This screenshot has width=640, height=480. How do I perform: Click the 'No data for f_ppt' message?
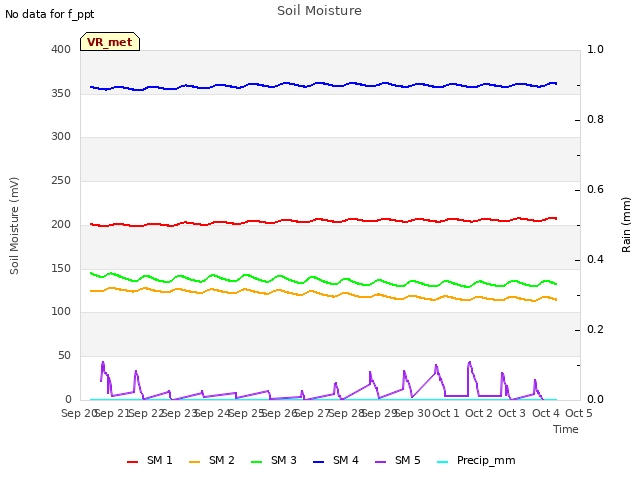click(x=49, y=14)
